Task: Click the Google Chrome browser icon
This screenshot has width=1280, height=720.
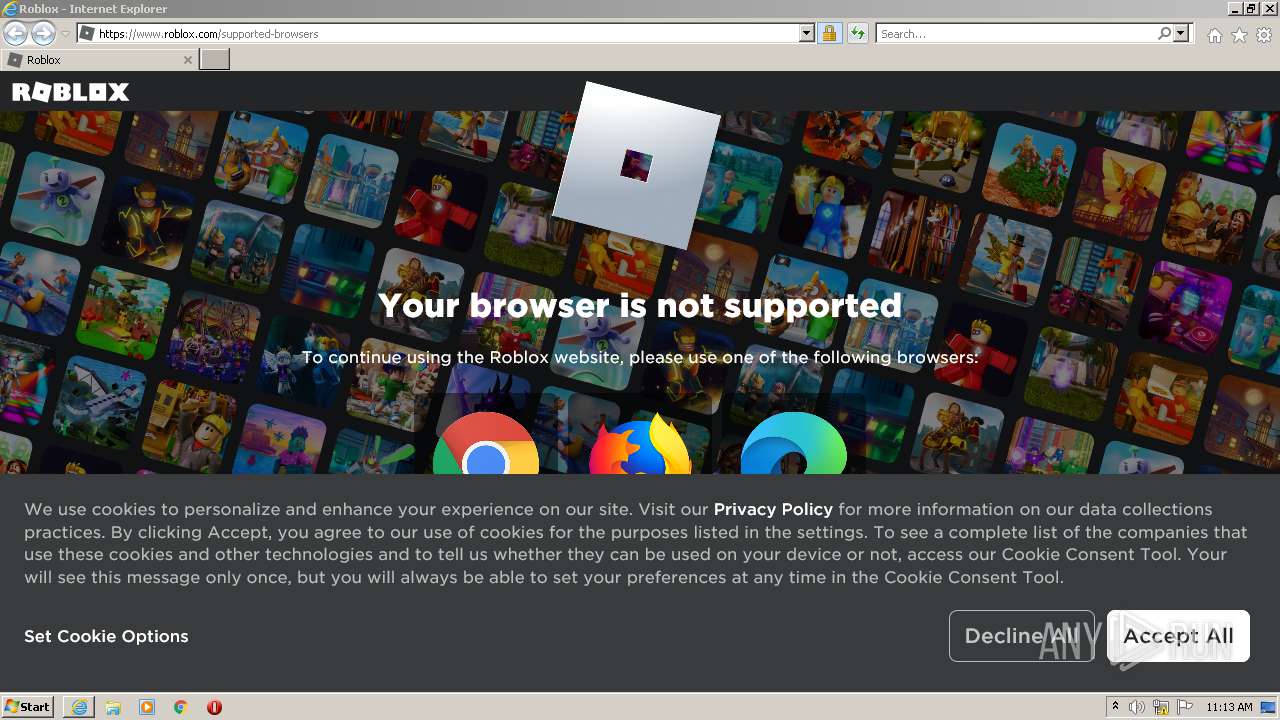Action: (x=486, y=444)
